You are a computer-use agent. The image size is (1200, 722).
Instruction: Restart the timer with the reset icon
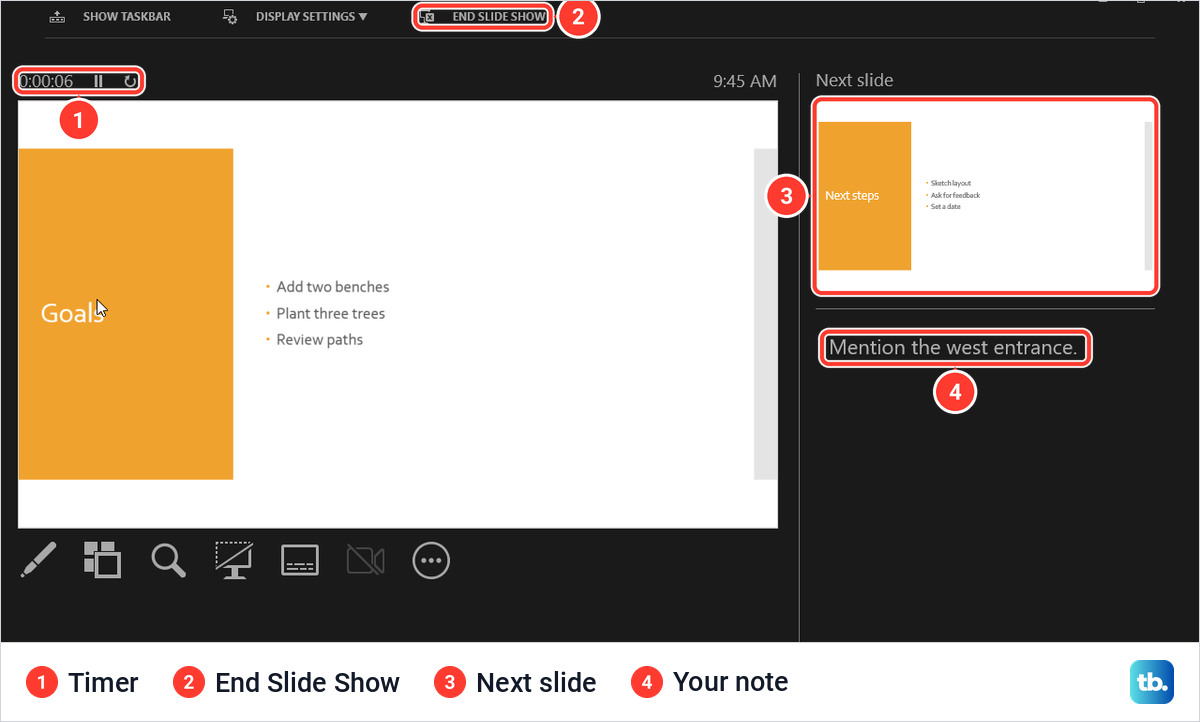(x=130, y=81)
